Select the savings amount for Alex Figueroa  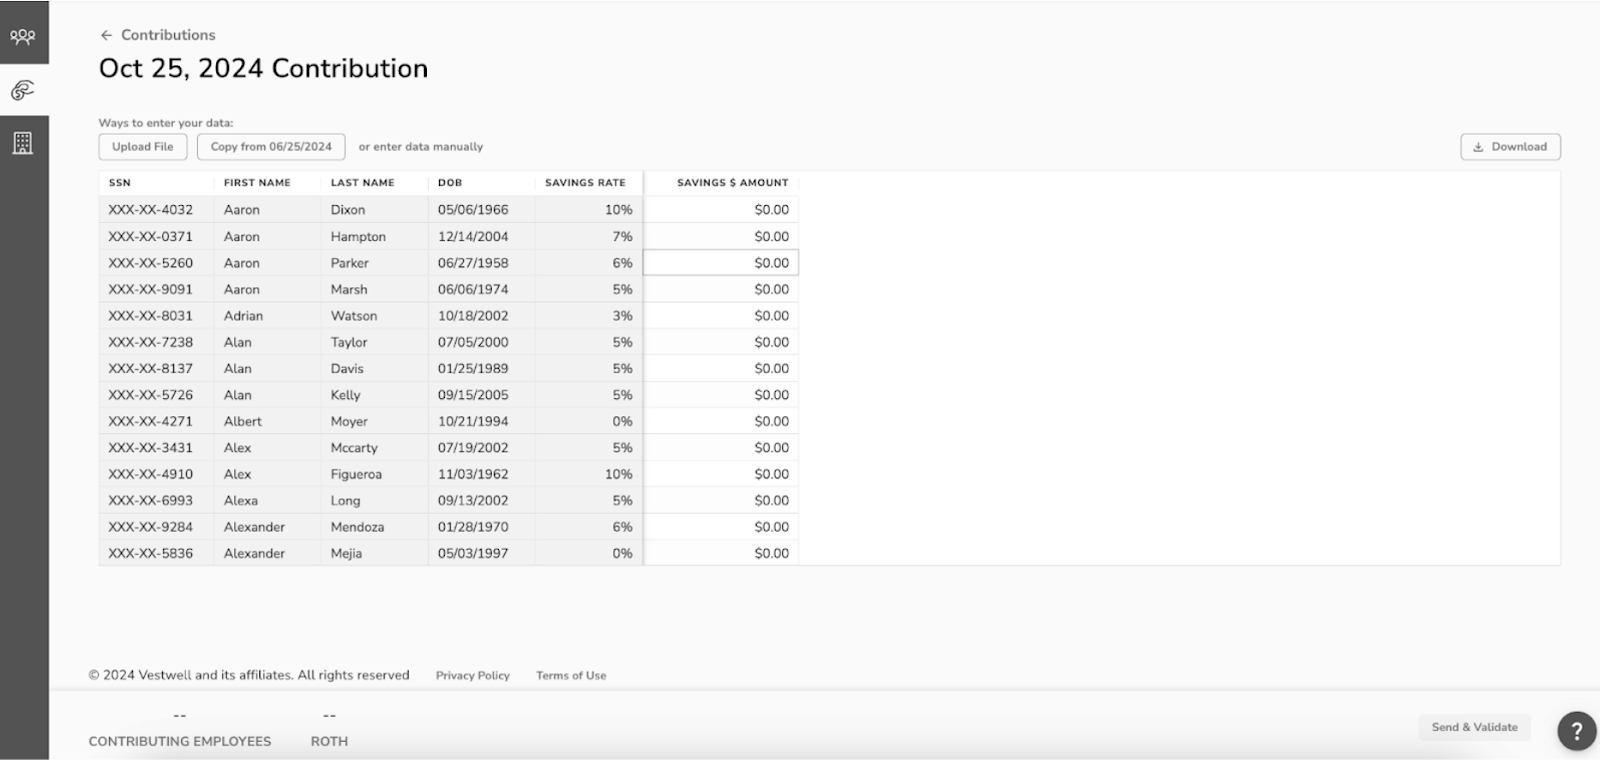[x=721, y=474]
